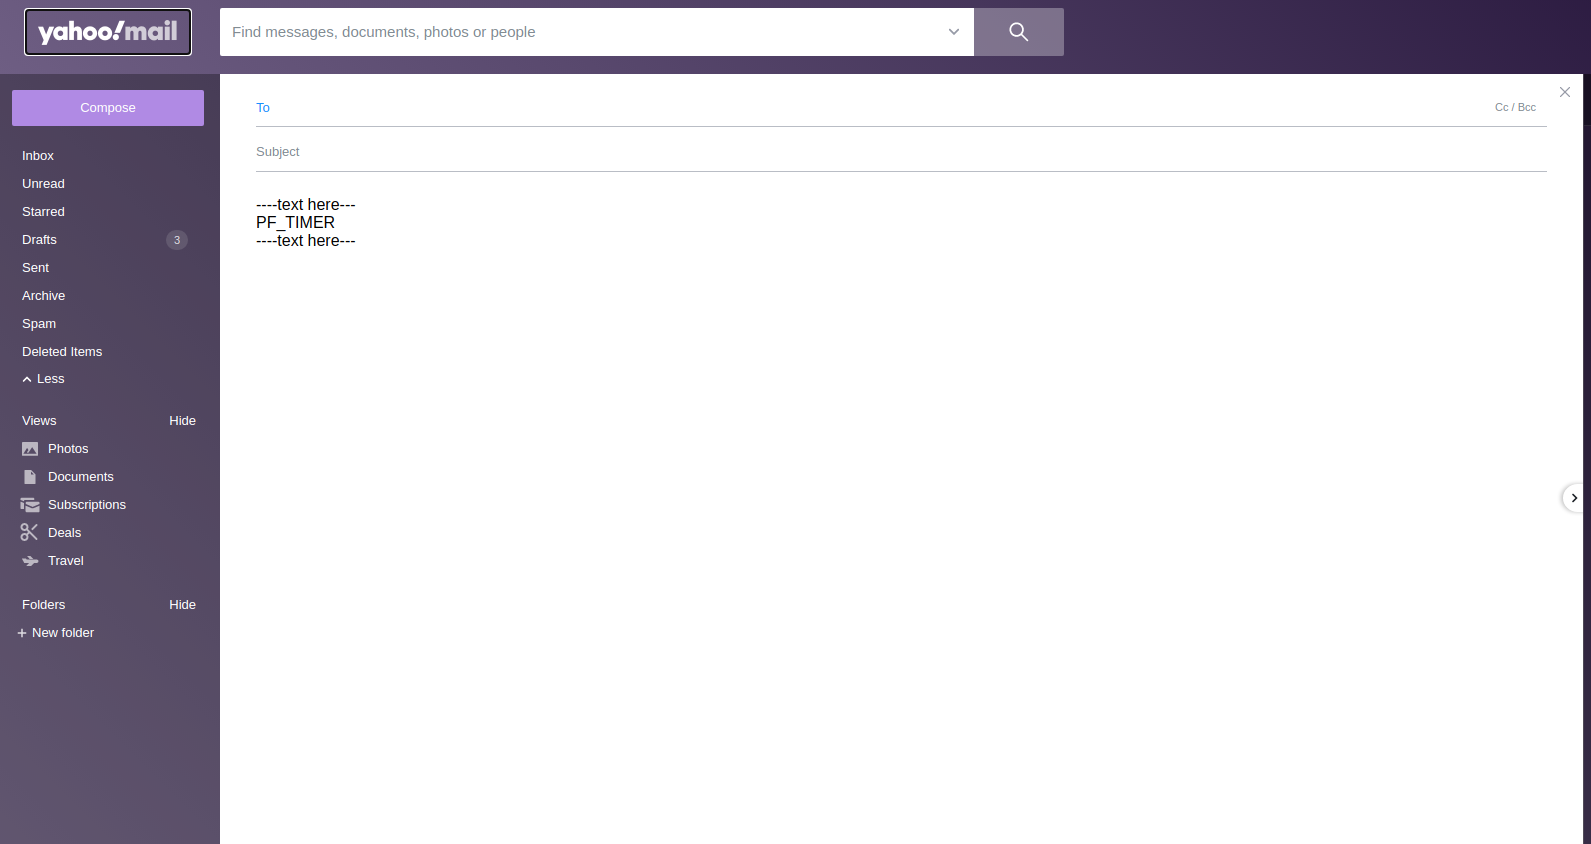
Task: Open the Deleted Items folder
Action: [x=62, y=352]
